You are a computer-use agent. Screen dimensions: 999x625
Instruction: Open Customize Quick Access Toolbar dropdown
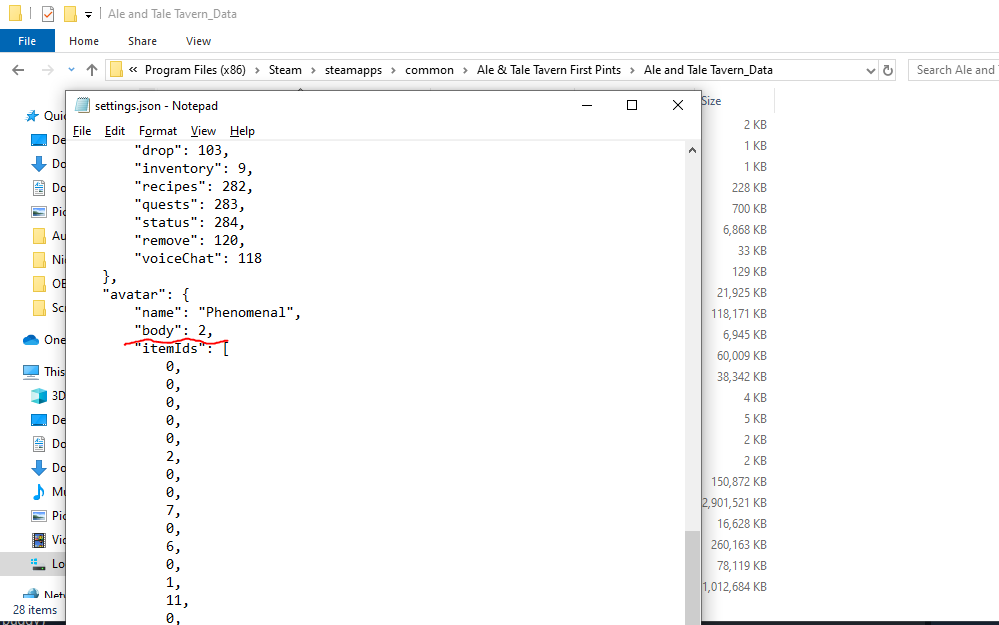tap(89, 15)
